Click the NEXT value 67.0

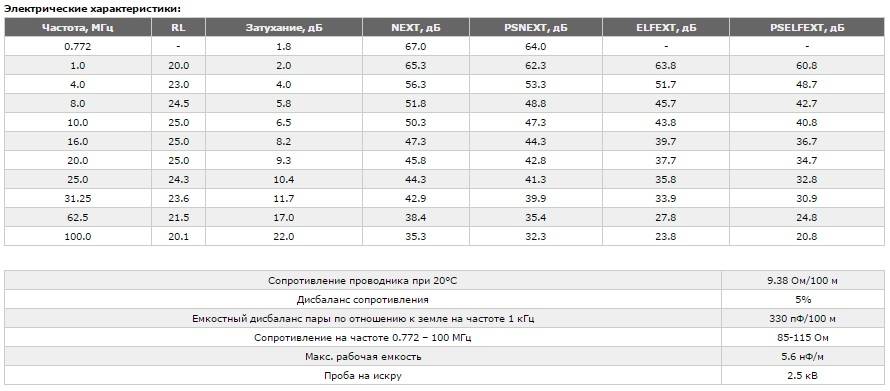[x=416, y=47]
